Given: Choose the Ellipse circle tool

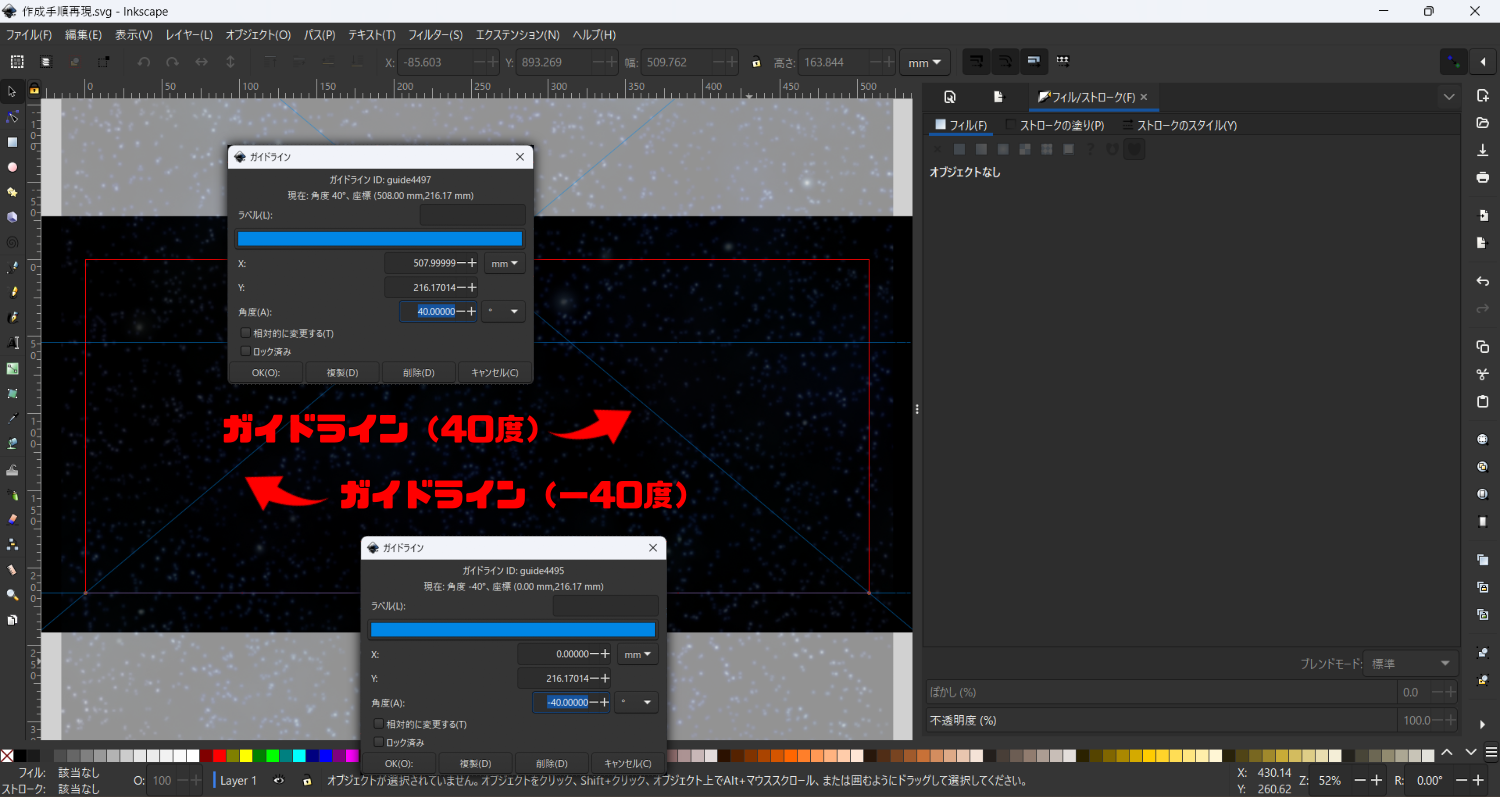Looking at the screenshot, I should 12,167.
